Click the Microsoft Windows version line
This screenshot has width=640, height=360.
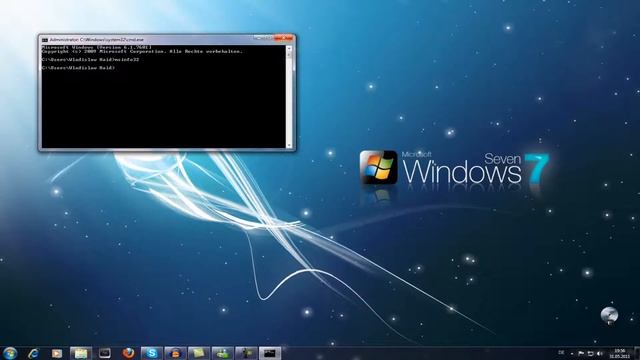(x=97, y=47)
